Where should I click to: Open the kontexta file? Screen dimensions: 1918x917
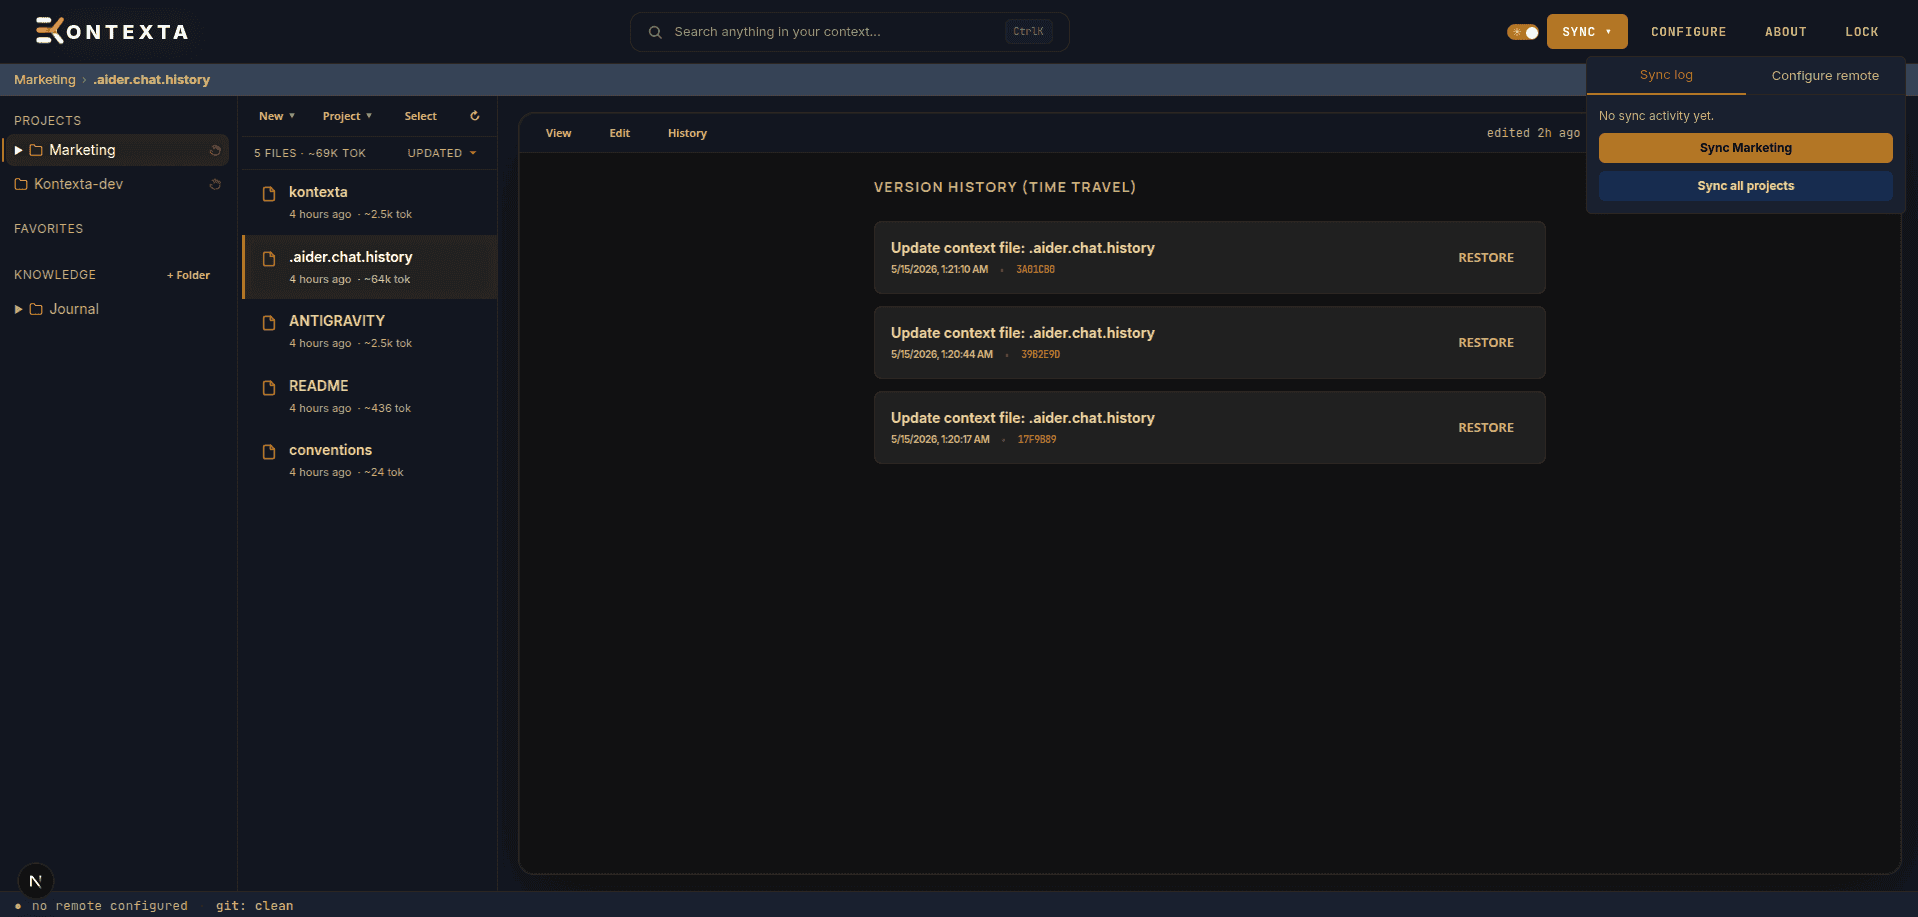point(370,202)
